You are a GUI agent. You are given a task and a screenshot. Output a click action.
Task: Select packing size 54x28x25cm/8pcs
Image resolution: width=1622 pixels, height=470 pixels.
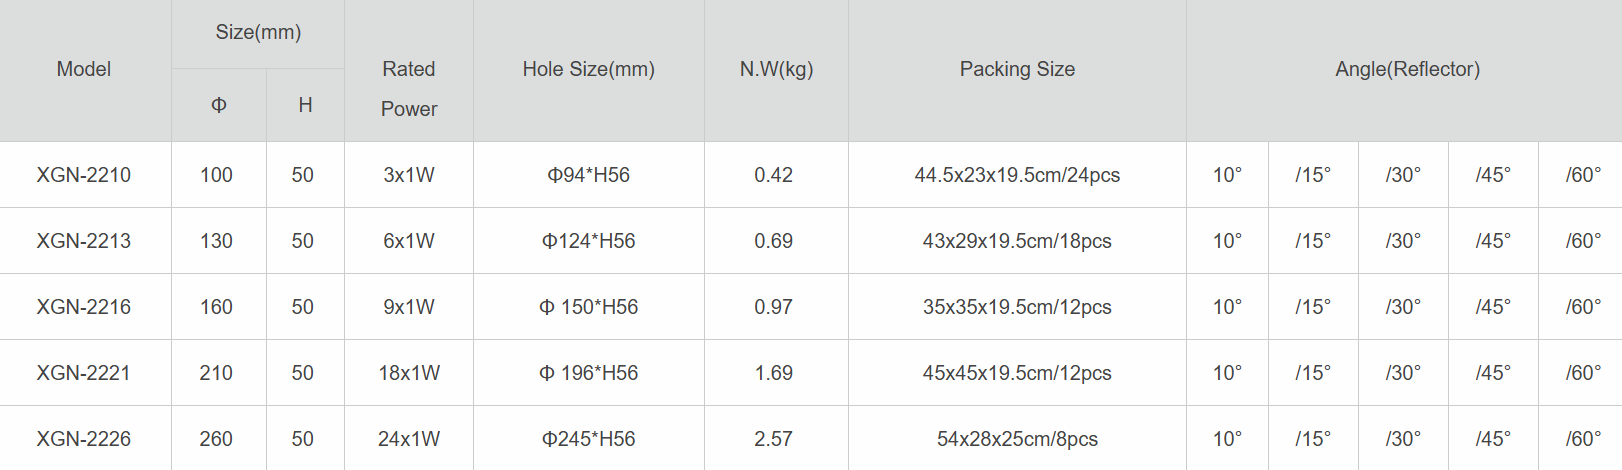tap(1017, 439)
